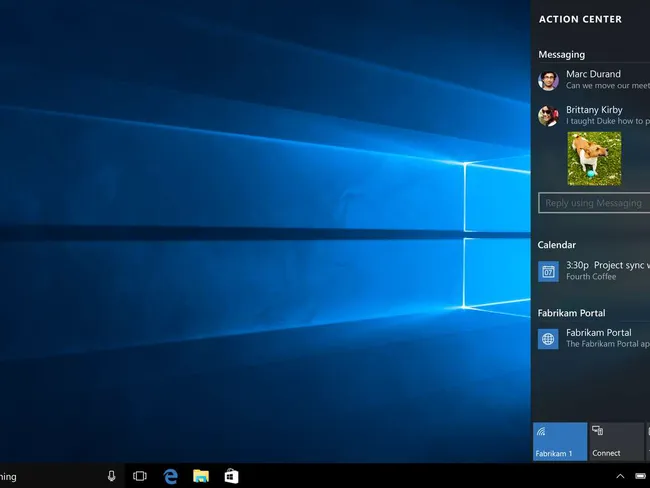Screen dimensions: 650x488
Task: Open File Explorer from the taskbar
Action: (x=200, y=476)
